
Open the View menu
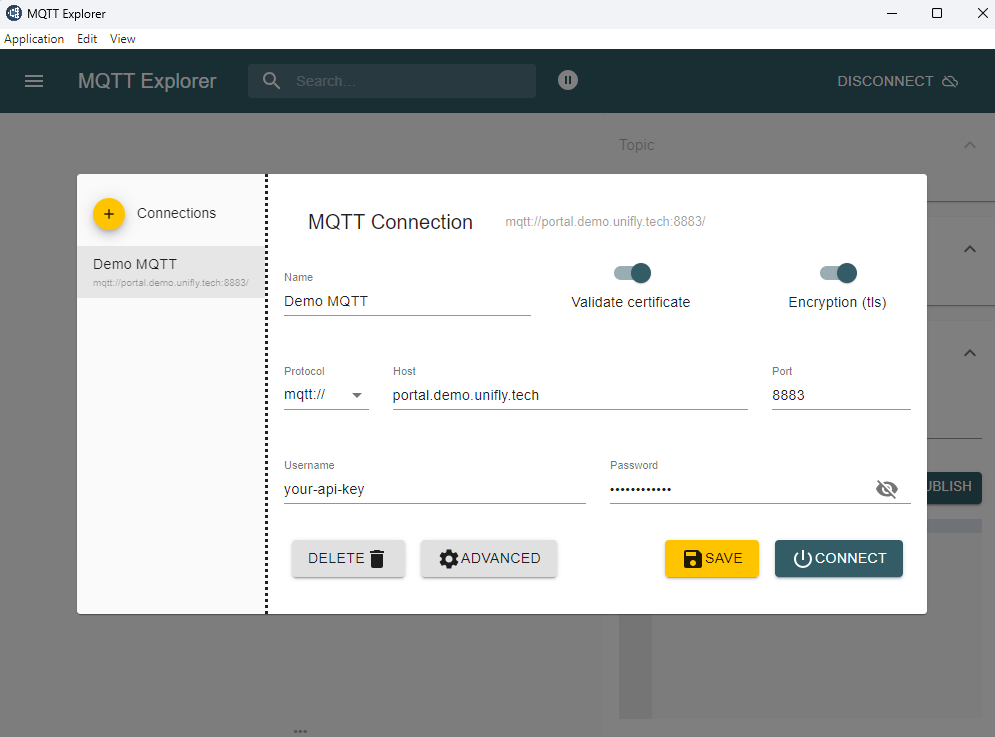(x=122, y=38)
